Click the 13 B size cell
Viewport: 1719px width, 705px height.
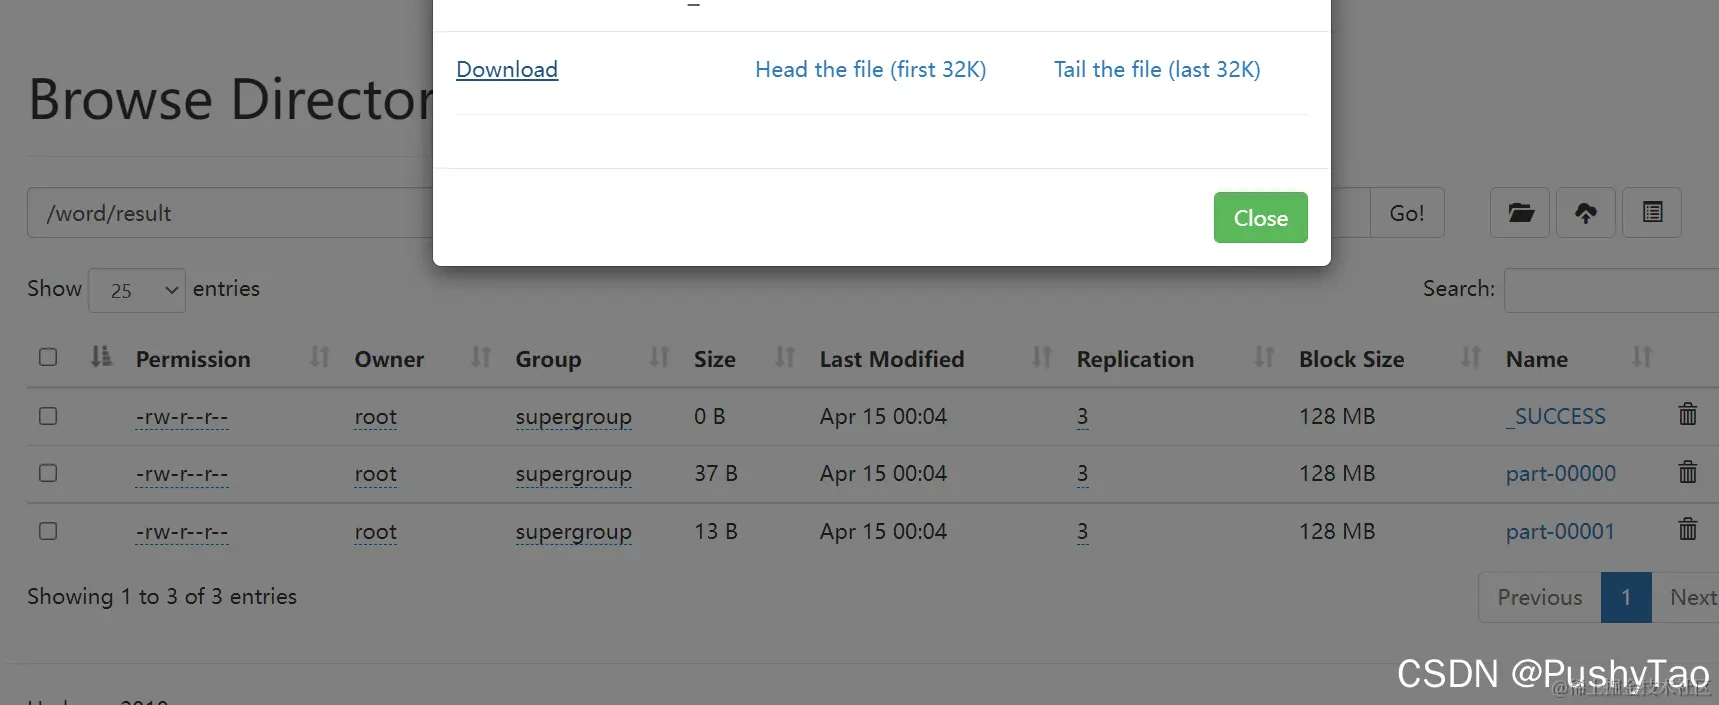(716, 532)
